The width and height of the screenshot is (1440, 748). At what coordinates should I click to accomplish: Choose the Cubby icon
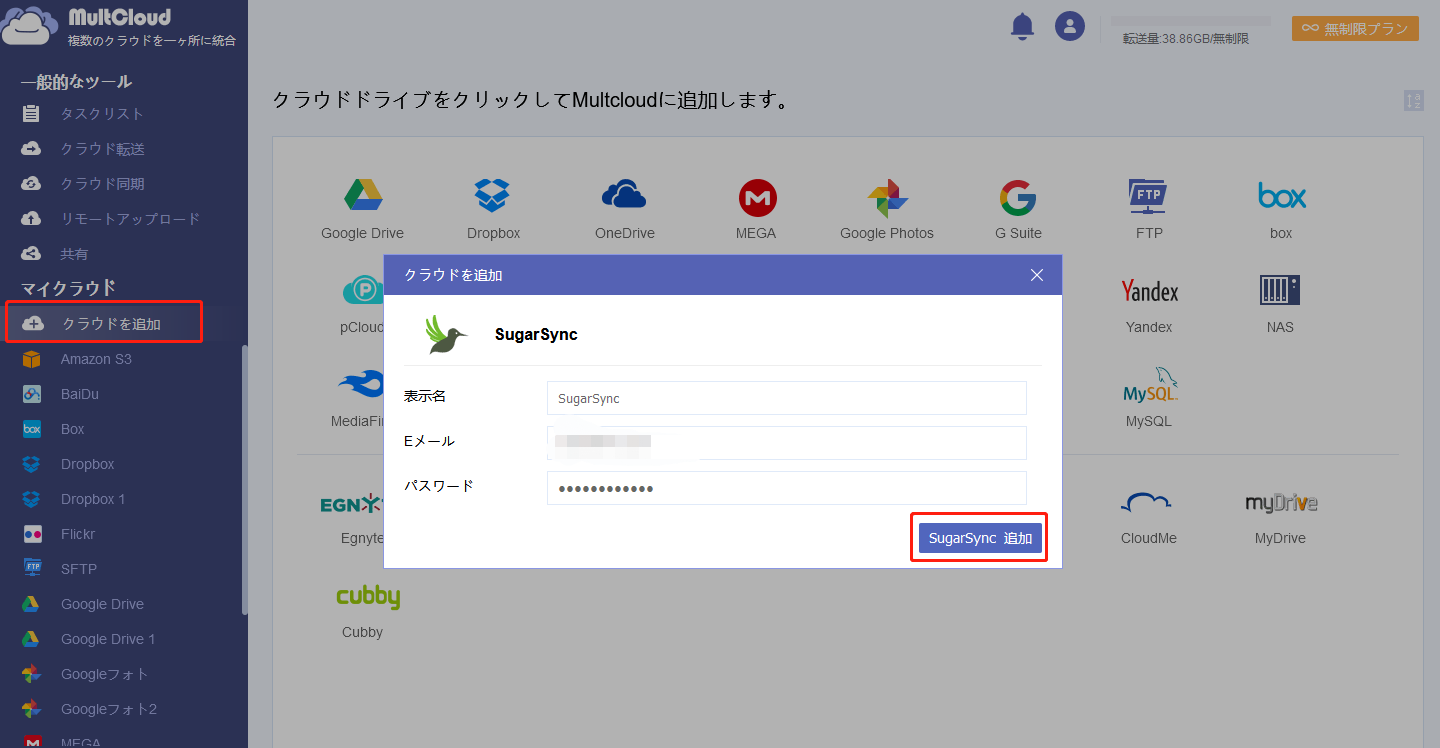[368, 596]
